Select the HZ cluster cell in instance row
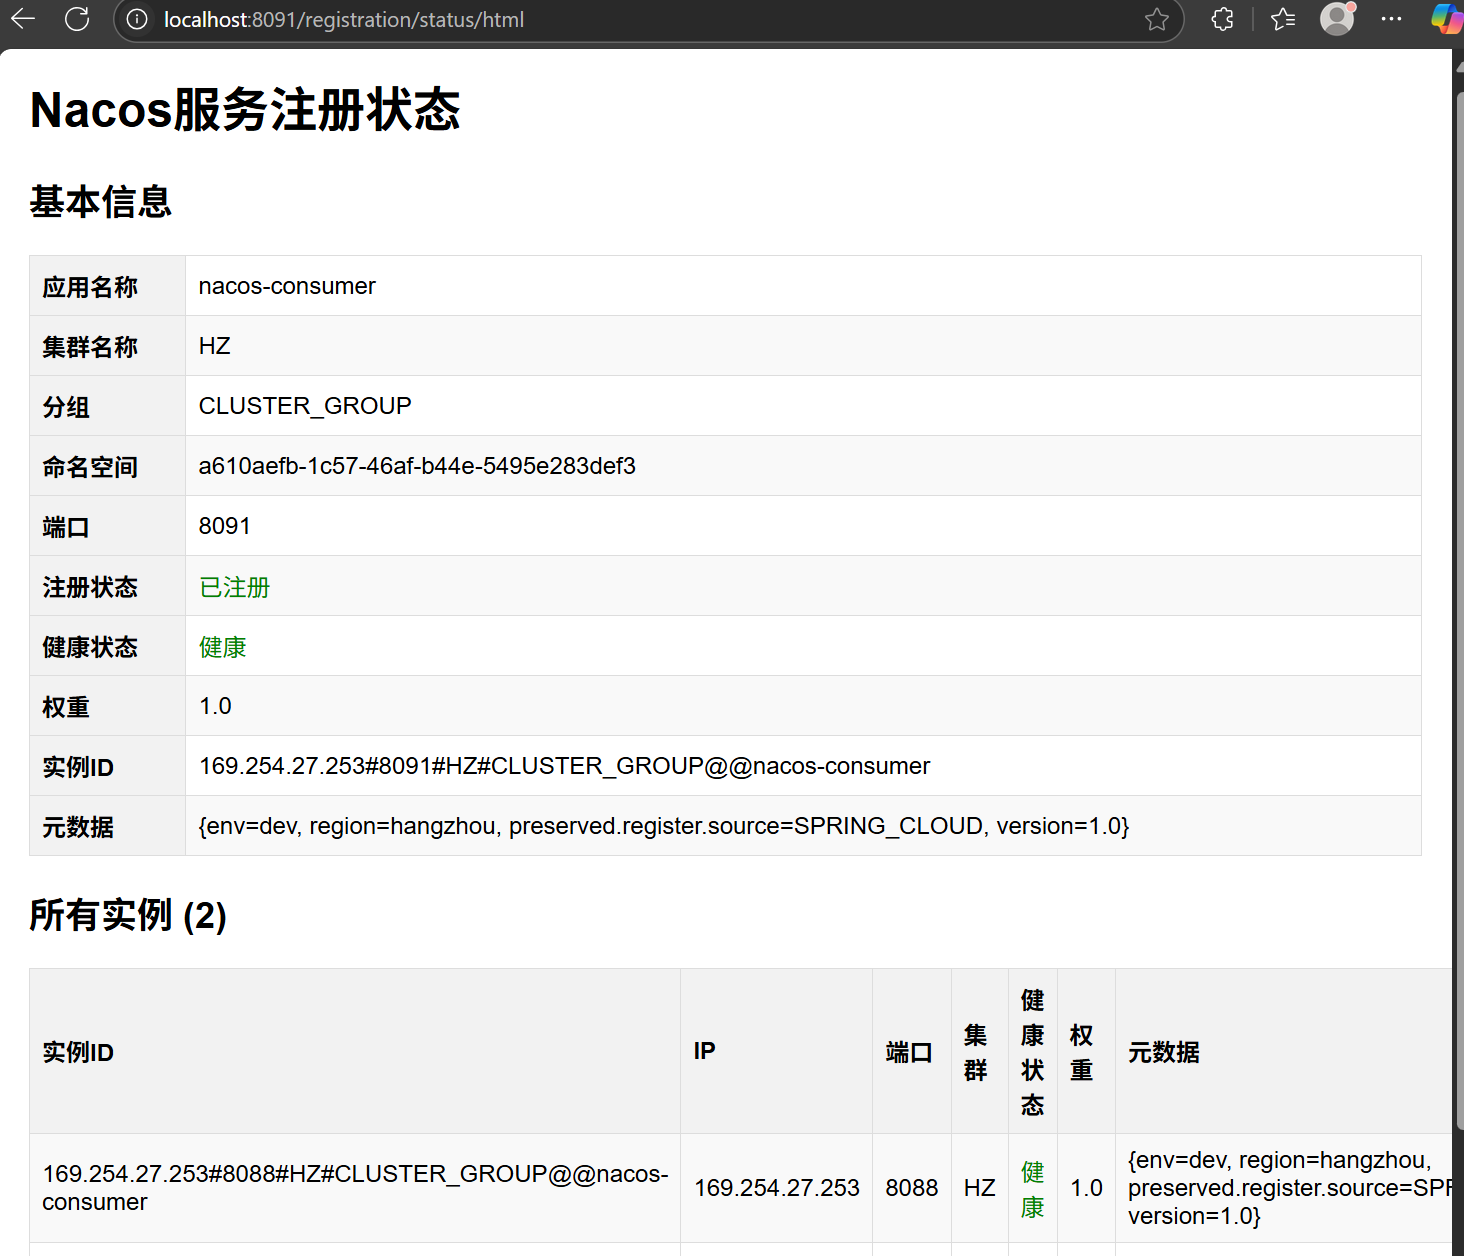1464x1256 pixels. (x=980, y=1188)
